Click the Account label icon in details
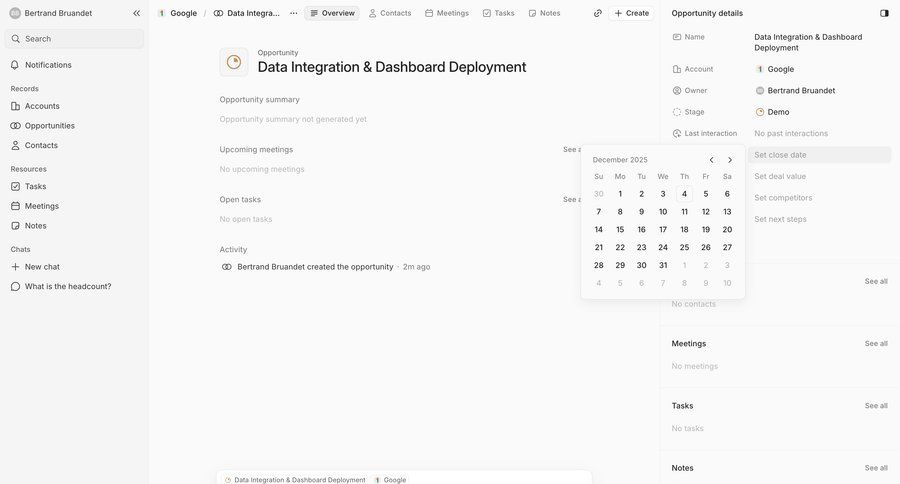 pos(677,69)
